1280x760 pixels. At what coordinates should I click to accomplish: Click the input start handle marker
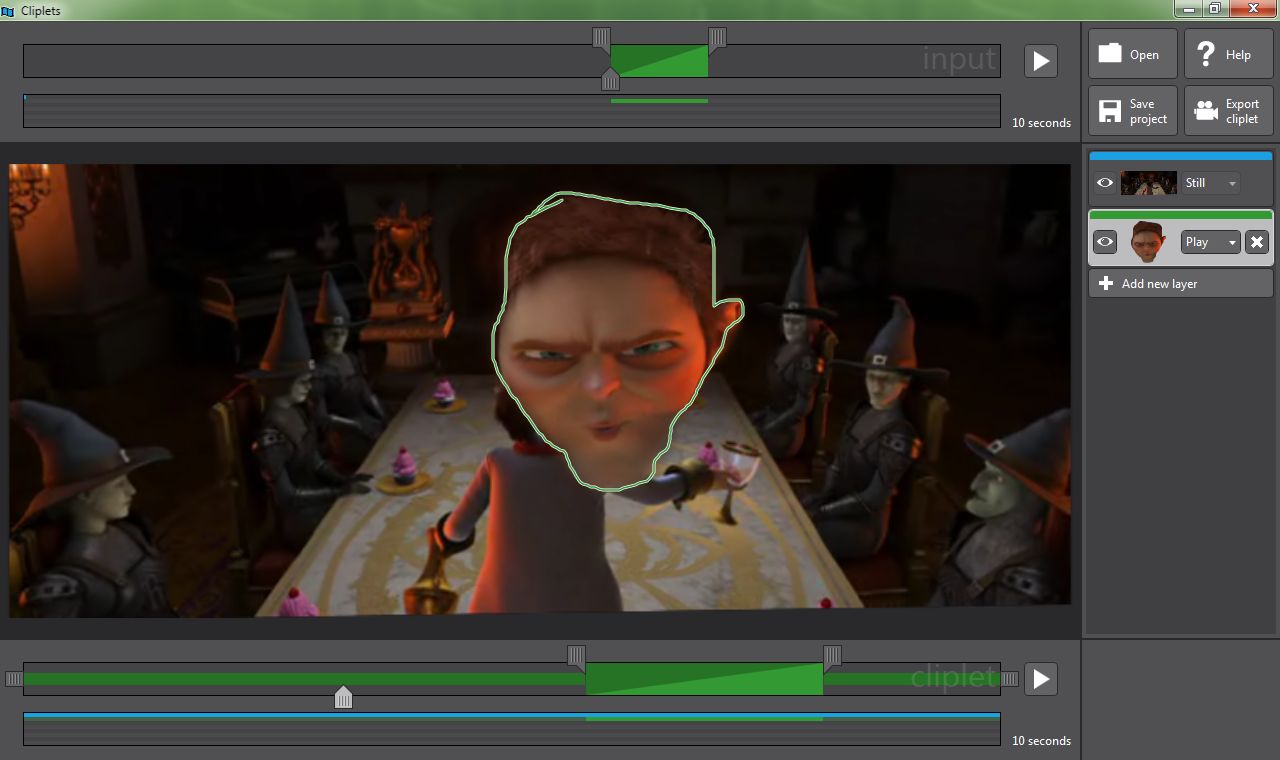point(601,38)
